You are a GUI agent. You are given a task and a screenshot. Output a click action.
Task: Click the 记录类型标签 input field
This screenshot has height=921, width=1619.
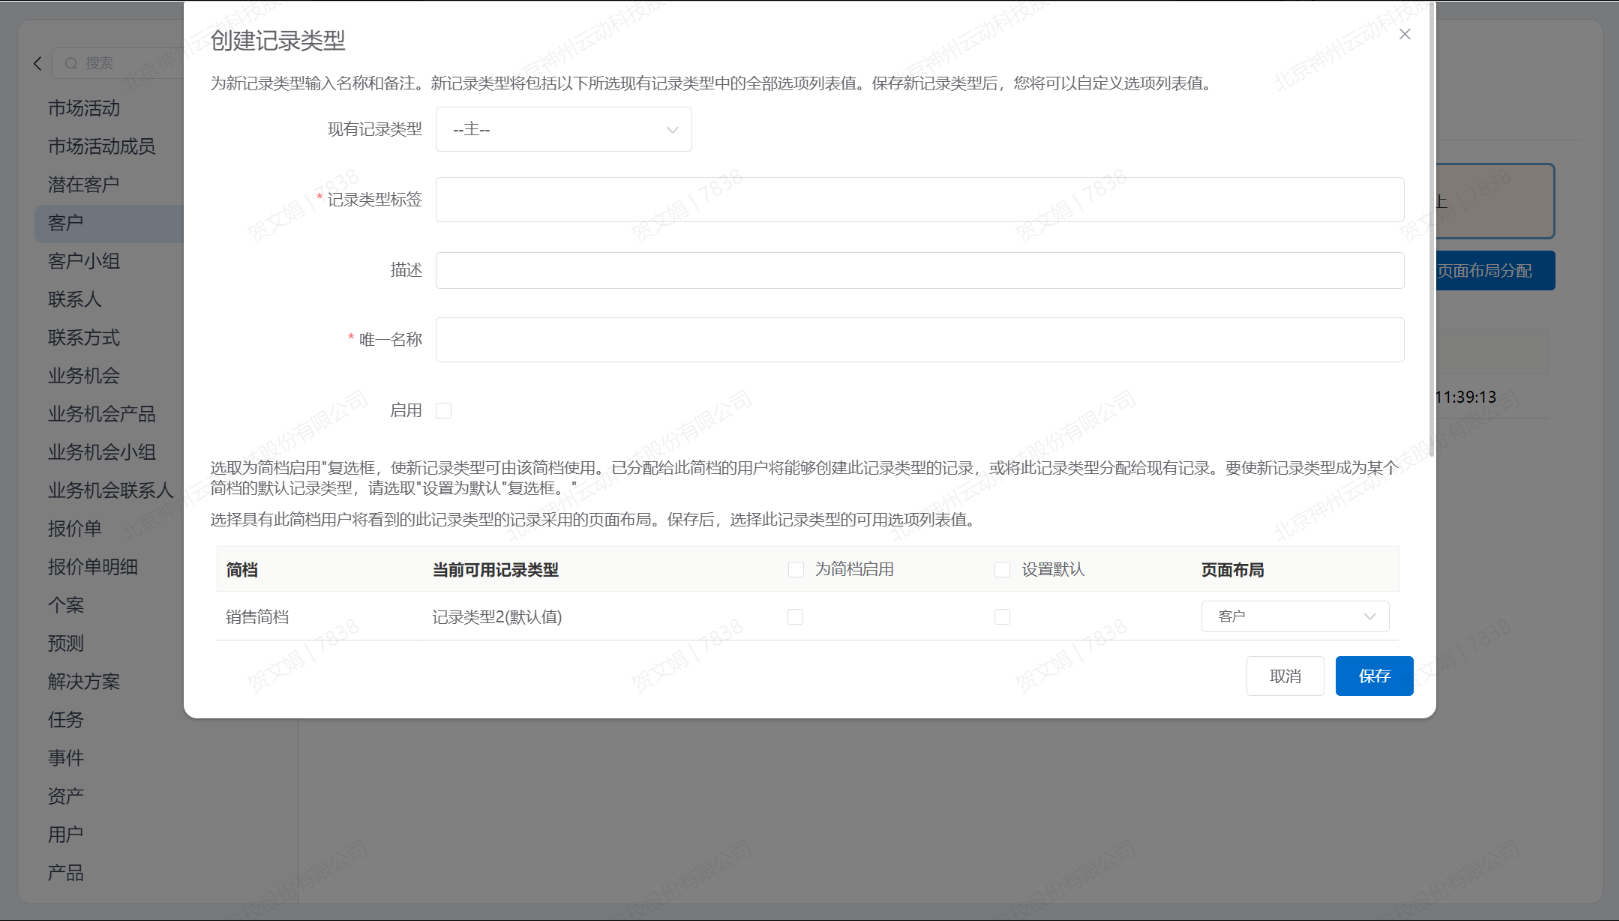pyautogui.click(x=919, y=200)
